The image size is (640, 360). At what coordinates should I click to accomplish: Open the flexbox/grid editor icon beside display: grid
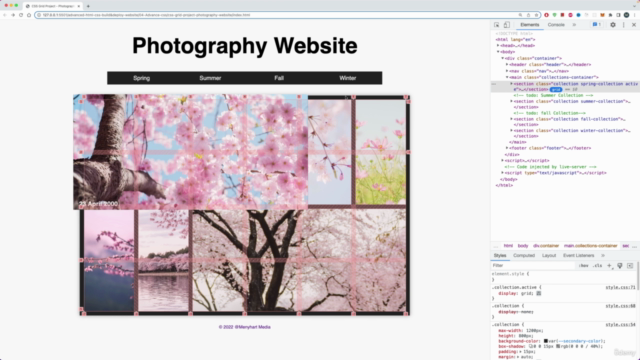point(539,293)
